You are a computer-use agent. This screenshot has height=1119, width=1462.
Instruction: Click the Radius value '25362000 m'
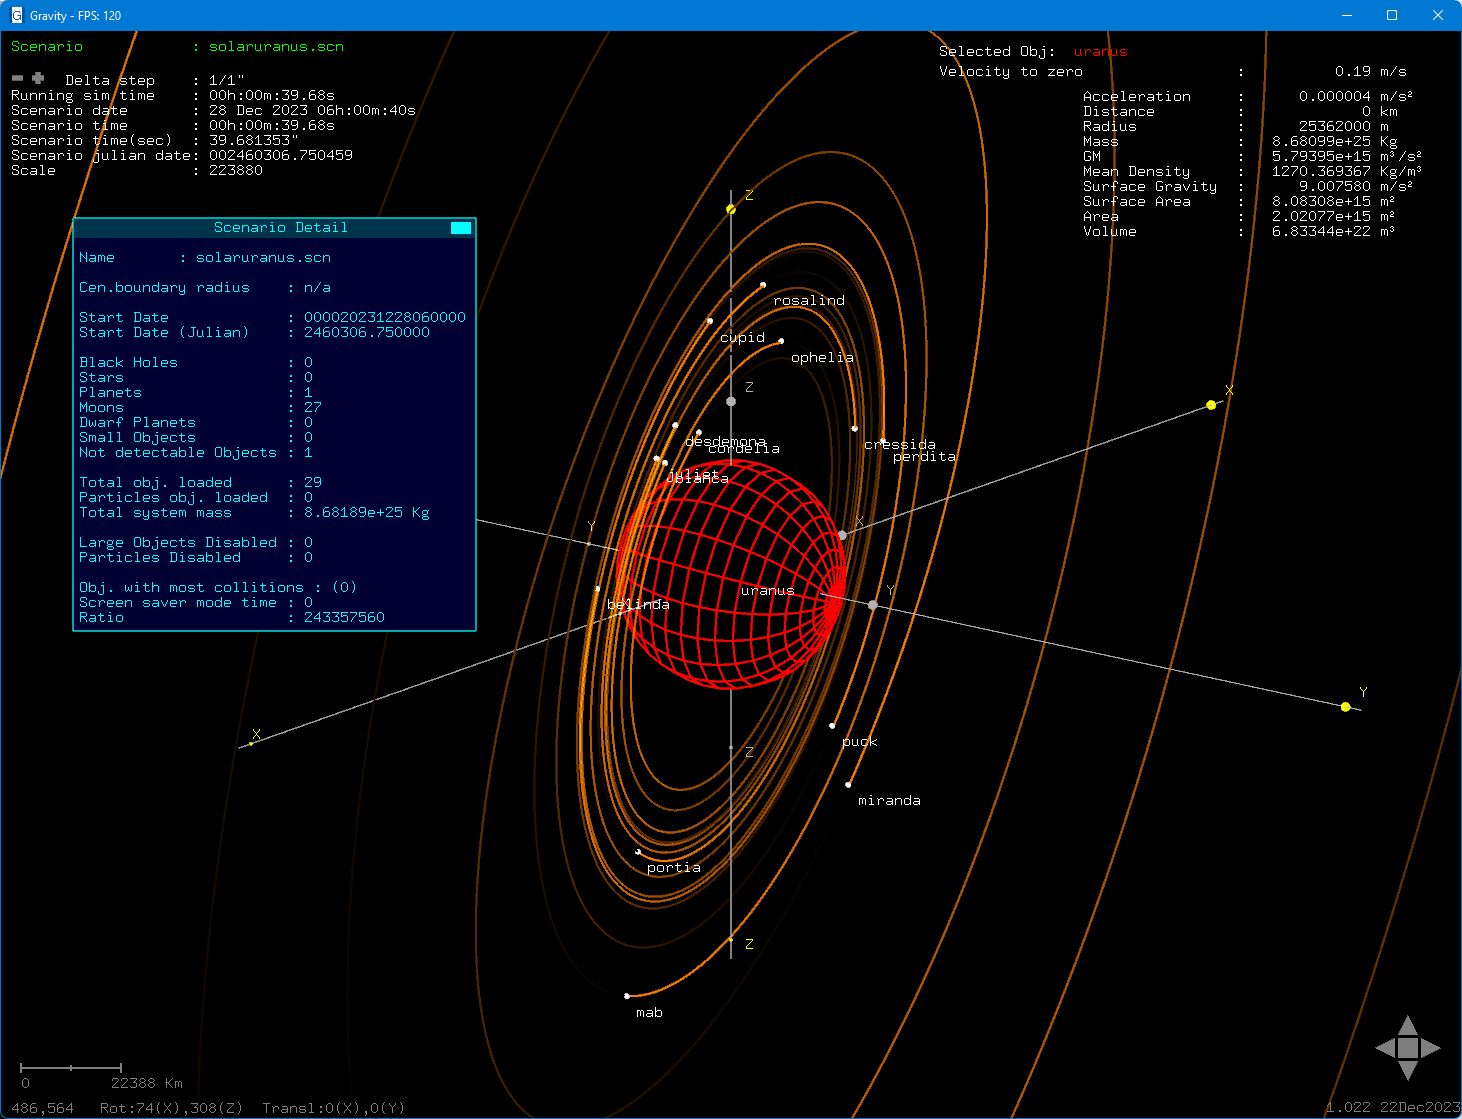pyautogui.click(x=1344, y=127)
